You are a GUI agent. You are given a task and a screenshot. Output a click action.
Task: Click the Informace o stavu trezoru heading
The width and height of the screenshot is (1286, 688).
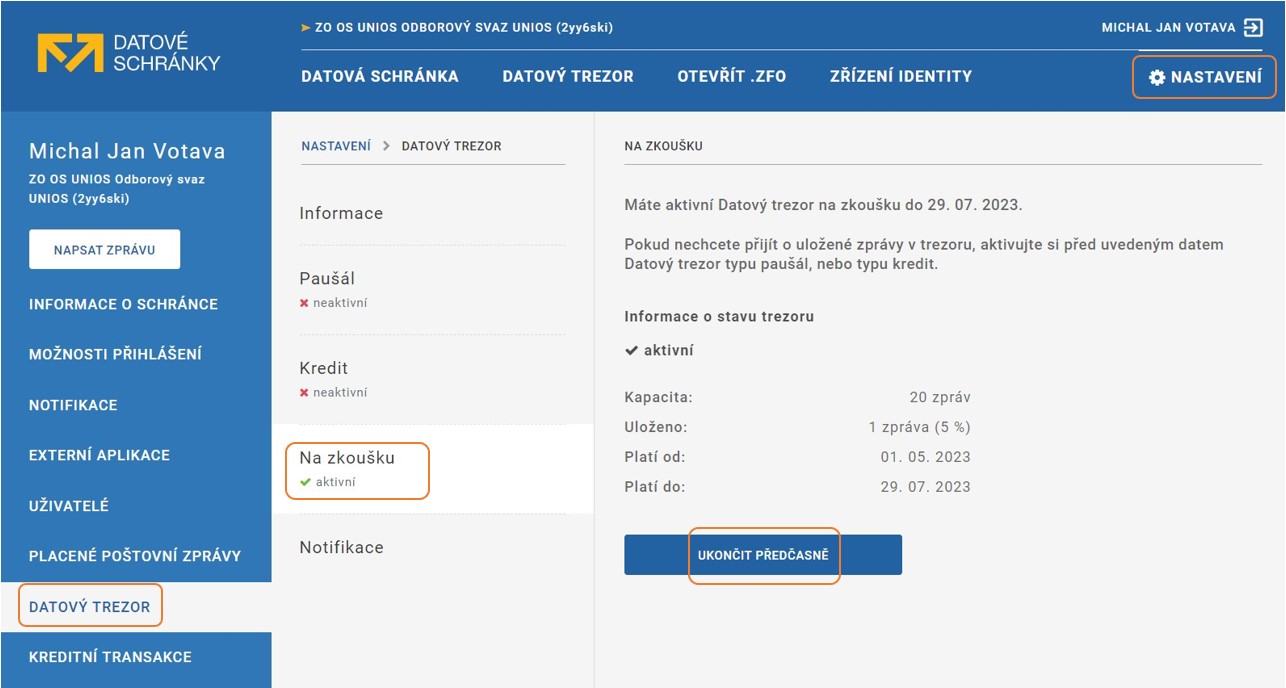click(719, 316)
